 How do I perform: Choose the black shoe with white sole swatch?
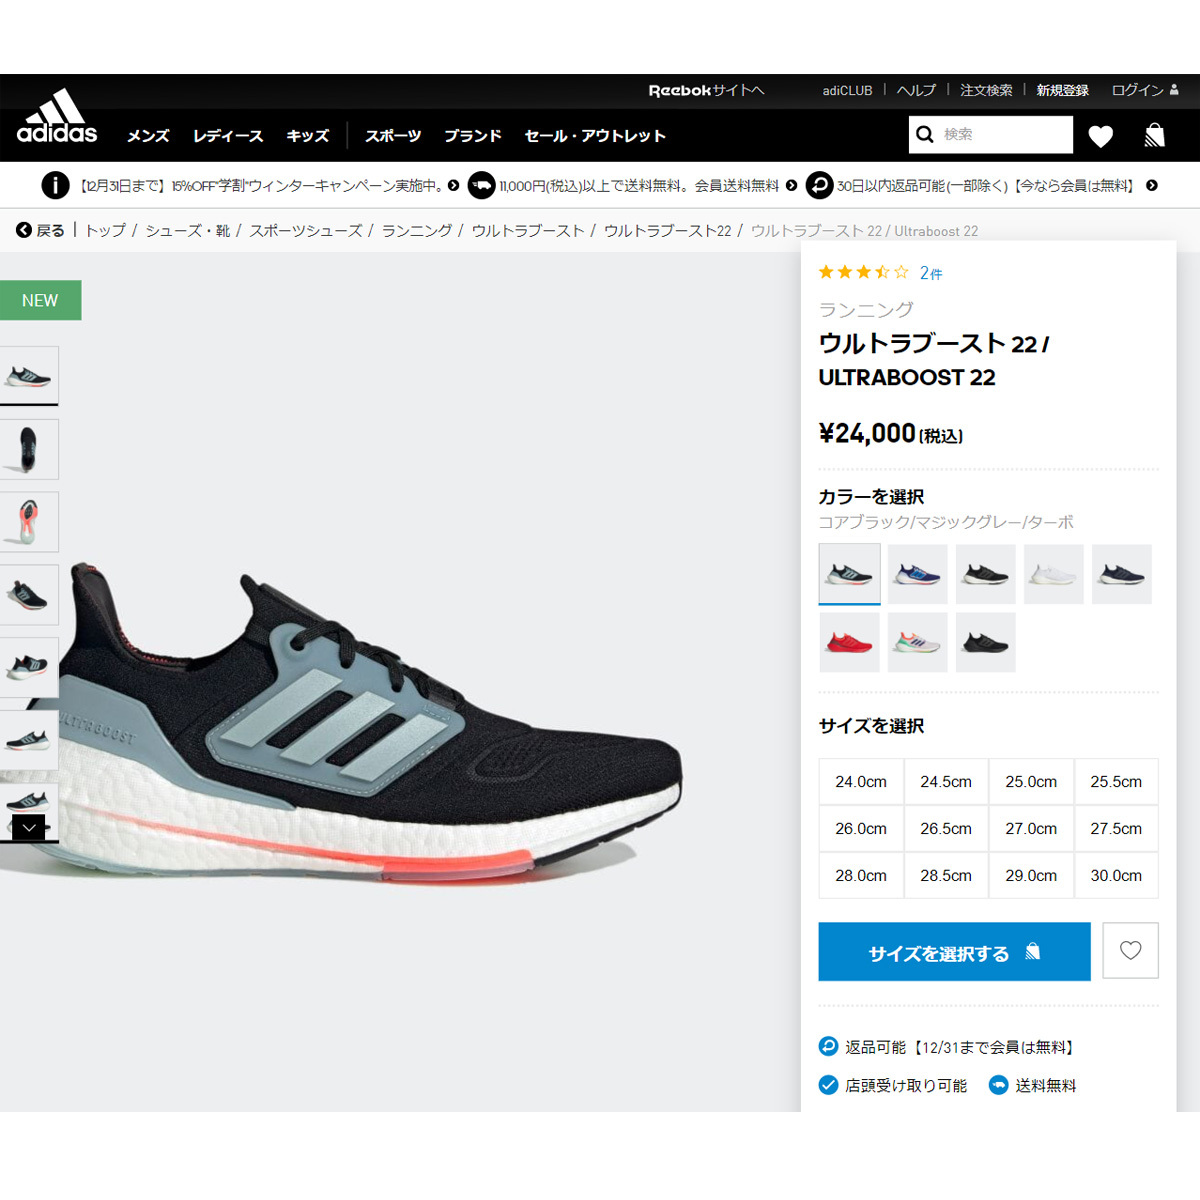point(985,574)
